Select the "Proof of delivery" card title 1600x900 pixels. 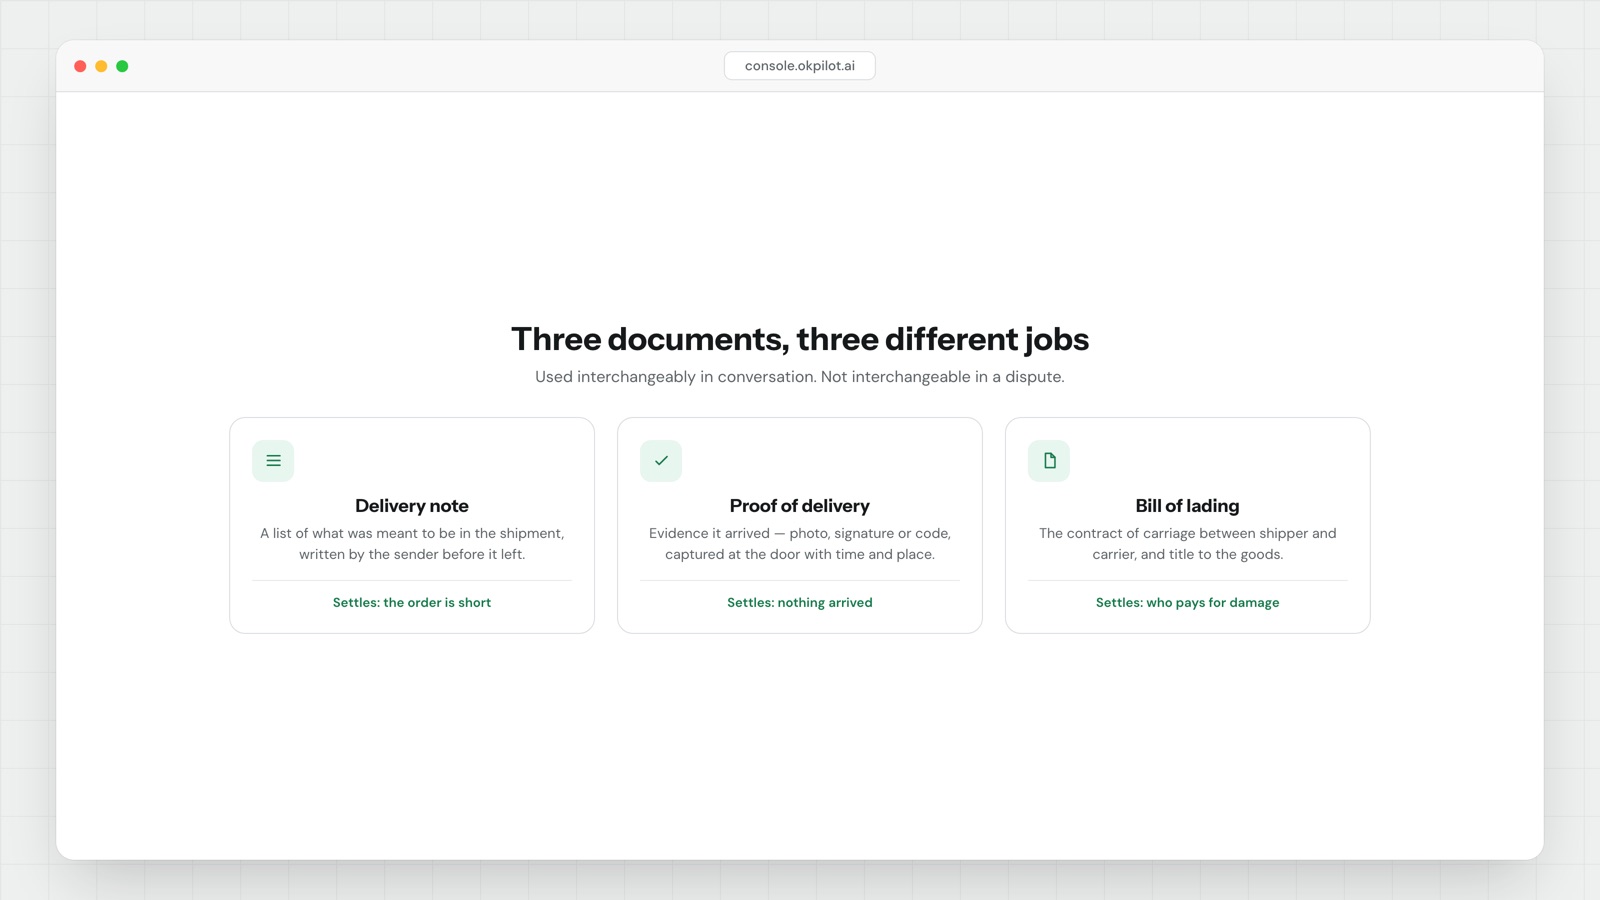point(800,506)
